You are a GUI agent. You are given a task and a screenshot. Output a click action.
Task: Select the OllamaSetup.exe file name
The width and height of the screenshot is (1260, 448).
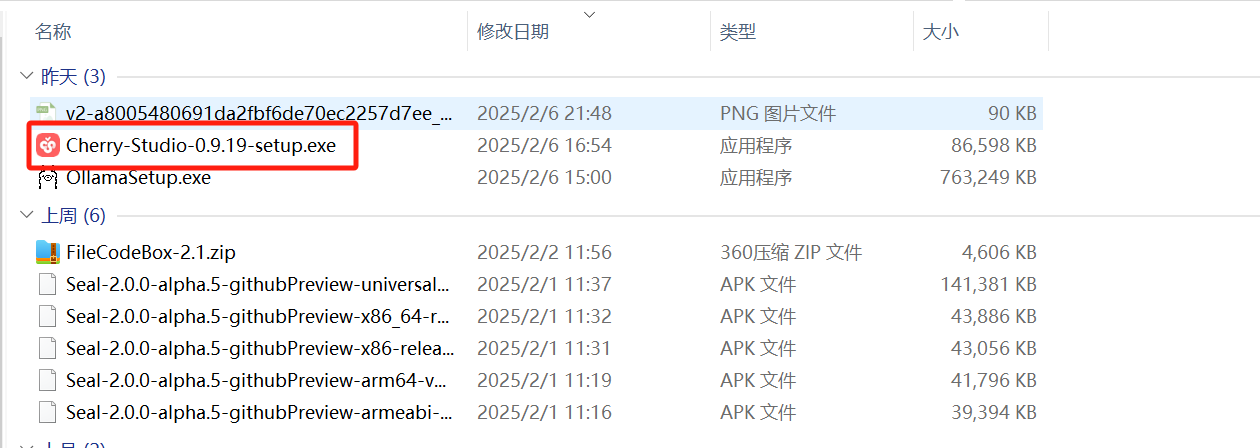[138, 179]
